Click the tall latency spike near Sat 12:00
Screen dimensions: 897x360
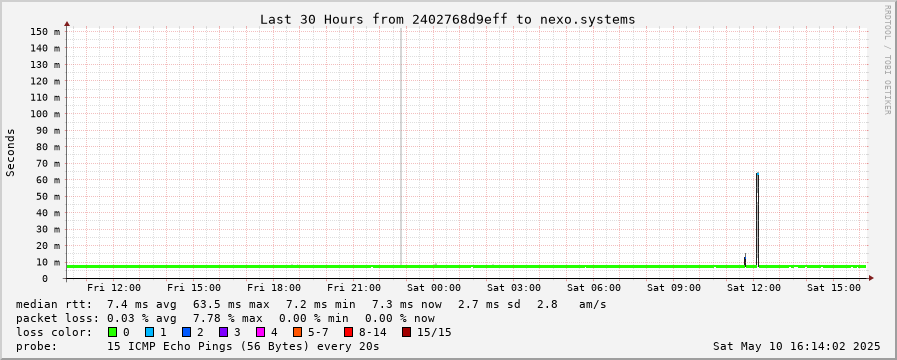pyautogui.click(x=757, y=220)
